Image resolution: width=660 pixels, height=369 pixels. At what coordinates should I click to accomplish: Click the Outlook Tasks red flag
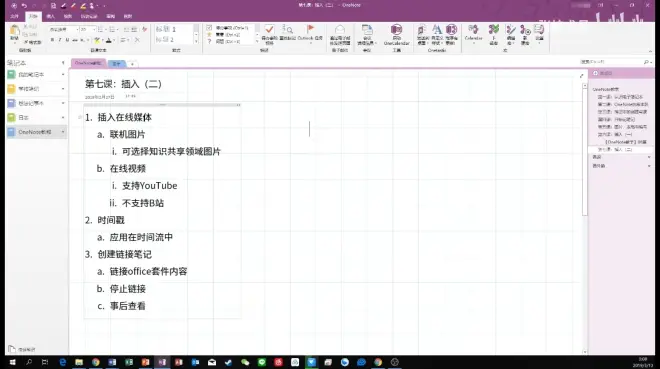310,32
